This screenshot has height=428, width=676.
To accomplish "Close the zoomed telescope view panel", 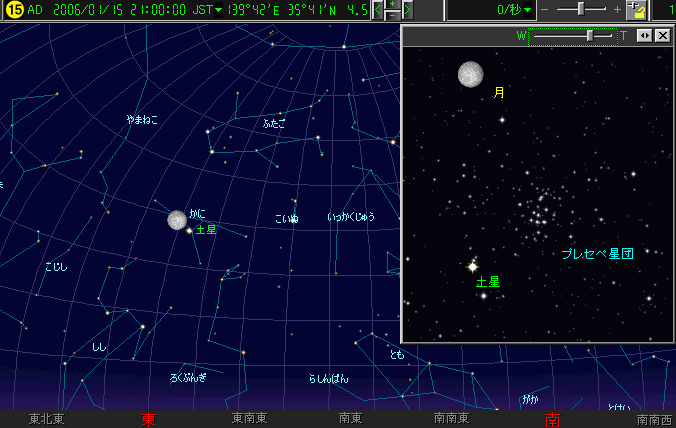I will tap(662, 35).
